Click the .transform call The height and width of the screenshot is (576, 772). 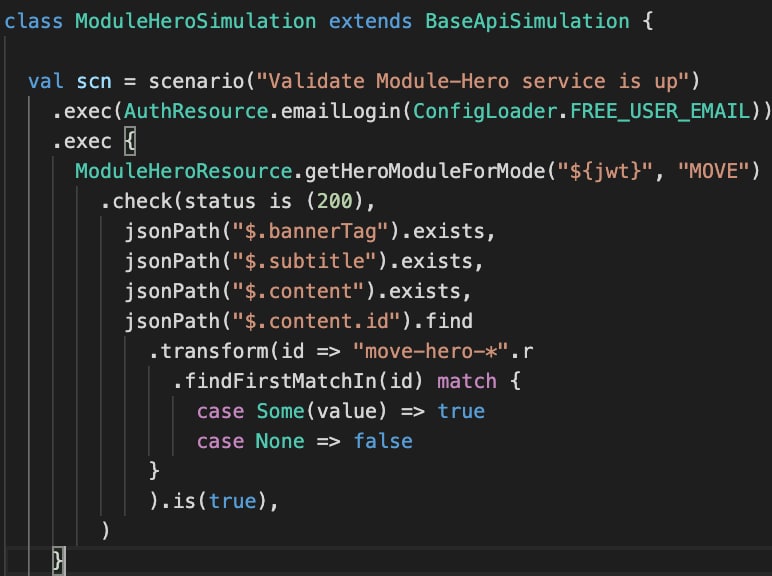tap(208, 352)
